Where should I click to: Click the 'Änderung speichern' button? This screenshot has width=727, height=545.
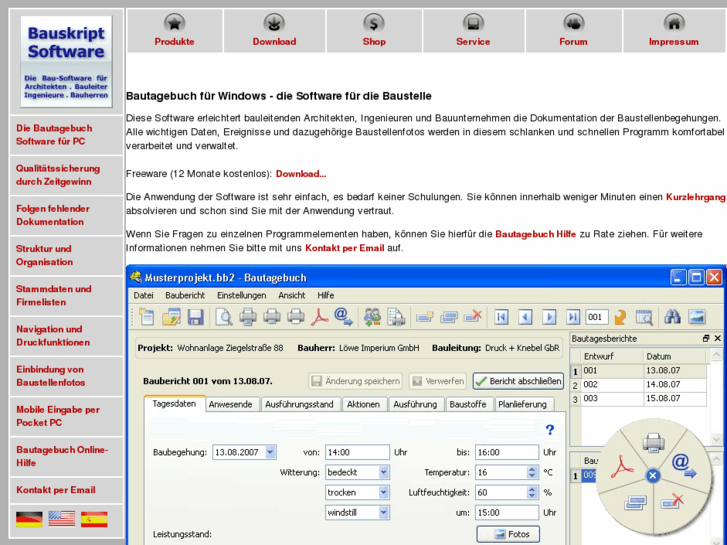click(356, 381)
